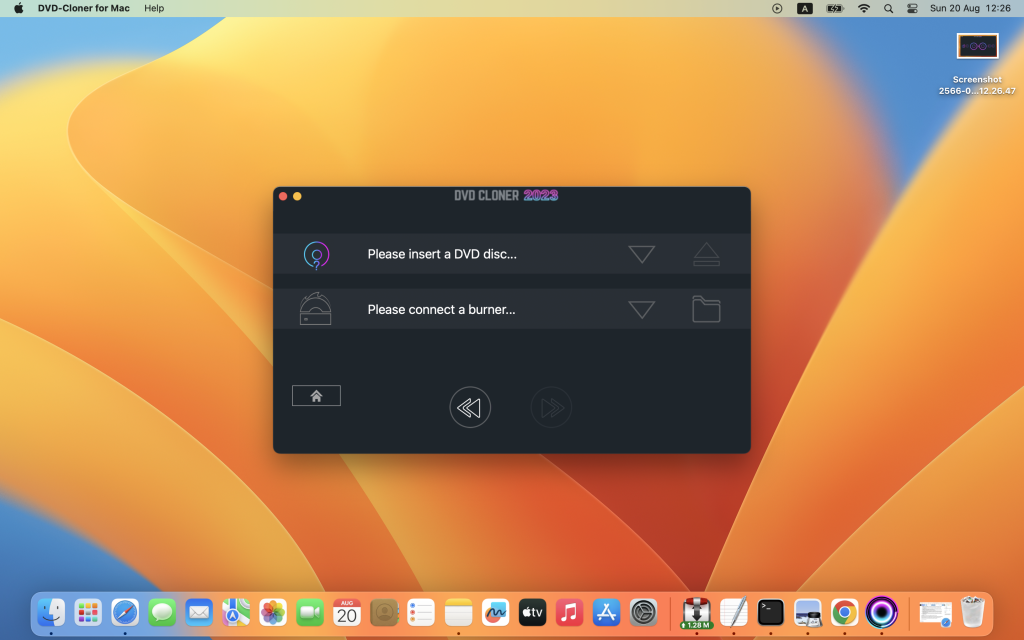The width and height of the screenshot is (1024, 640).
Task: Open the Screenshot file on desktop
Action: coord(977,64)
